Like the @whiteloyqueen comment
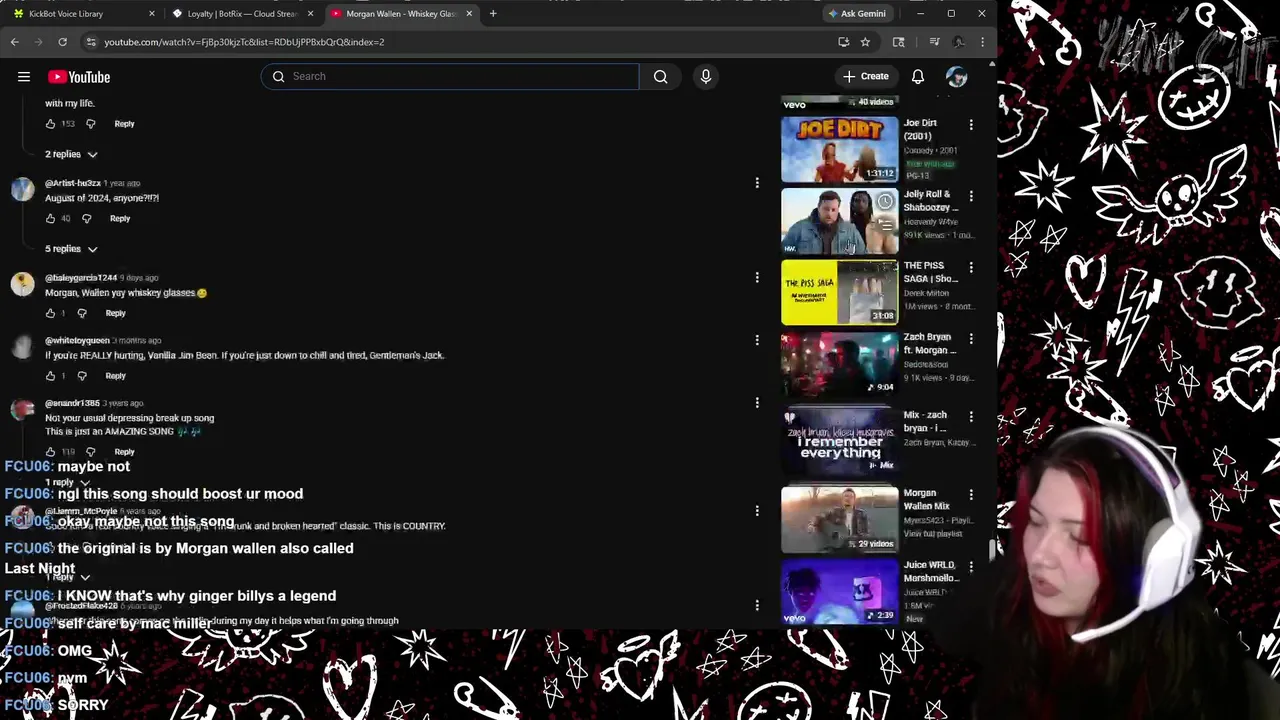This screenshot has width=1280, height=720. [x=50, y=376]
